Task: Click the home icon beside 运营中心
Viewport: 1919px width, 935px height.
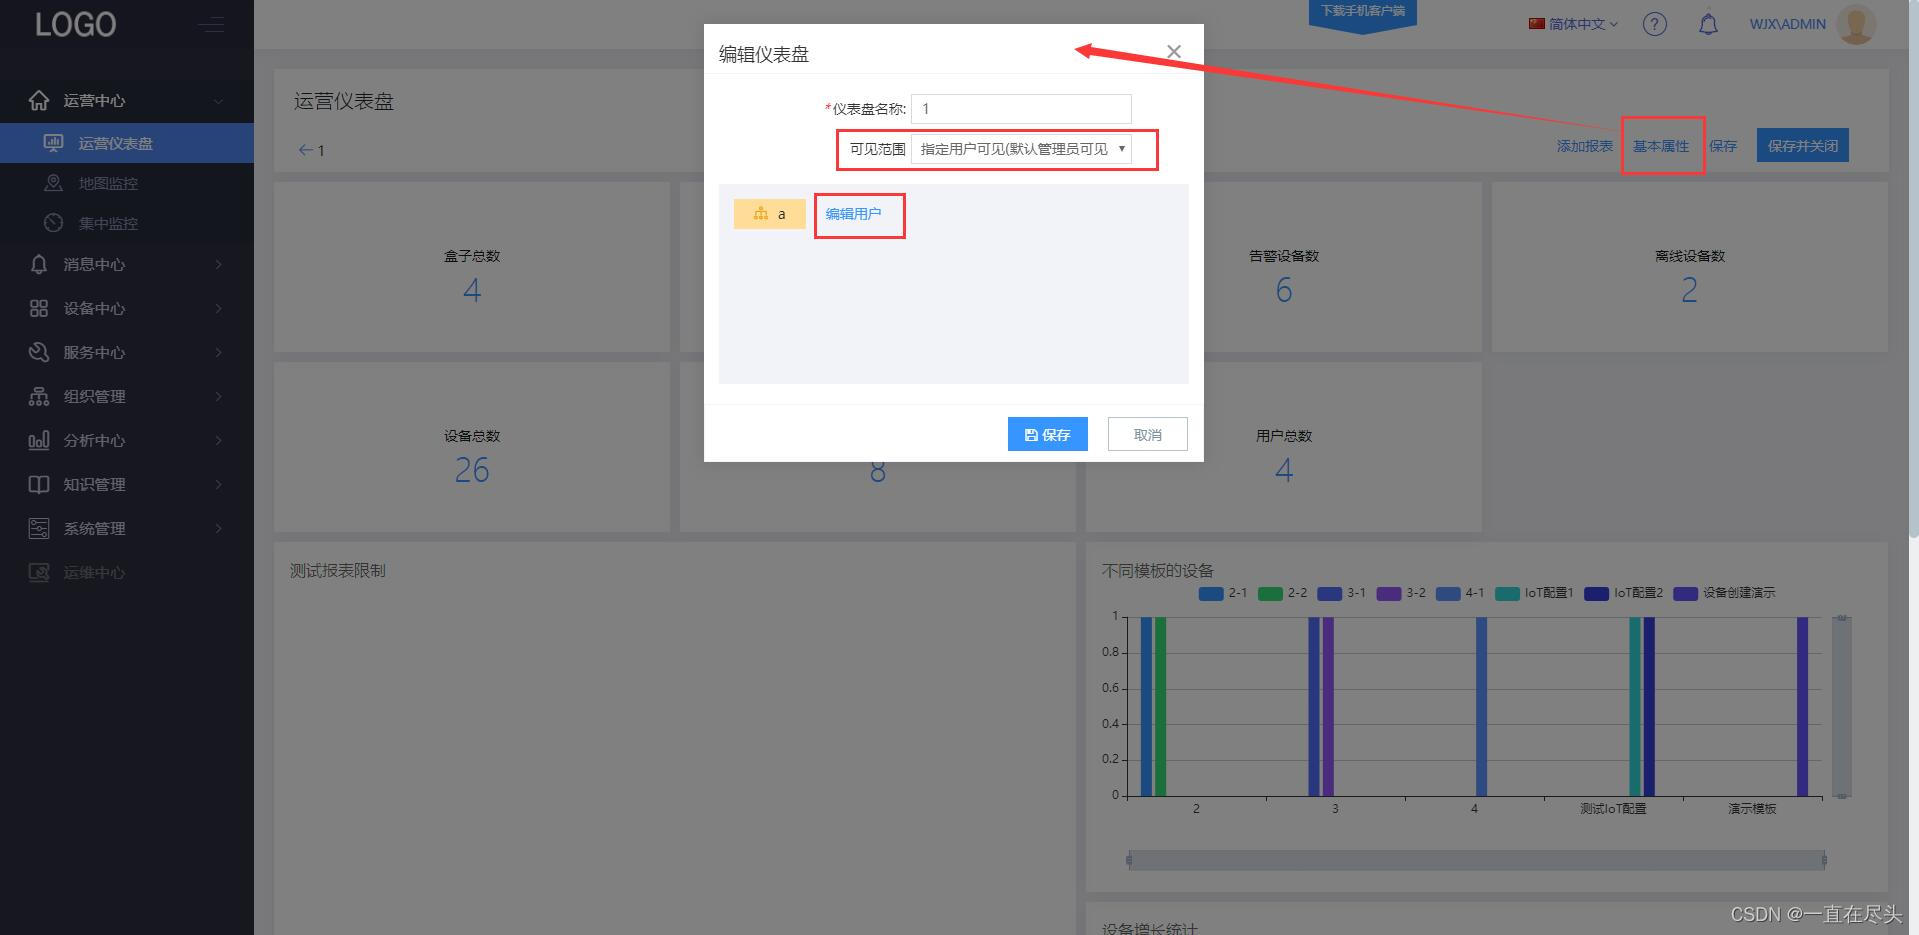Action: coord(39,100)
